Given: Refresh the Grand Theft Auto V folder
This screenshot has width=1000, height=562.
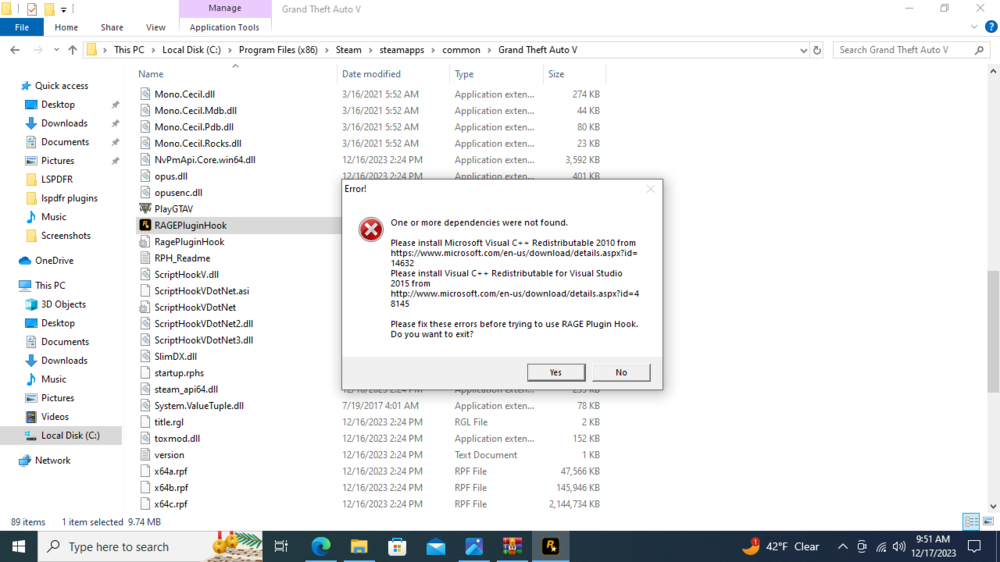Looking at the screenshot, I should pos(817,50).
